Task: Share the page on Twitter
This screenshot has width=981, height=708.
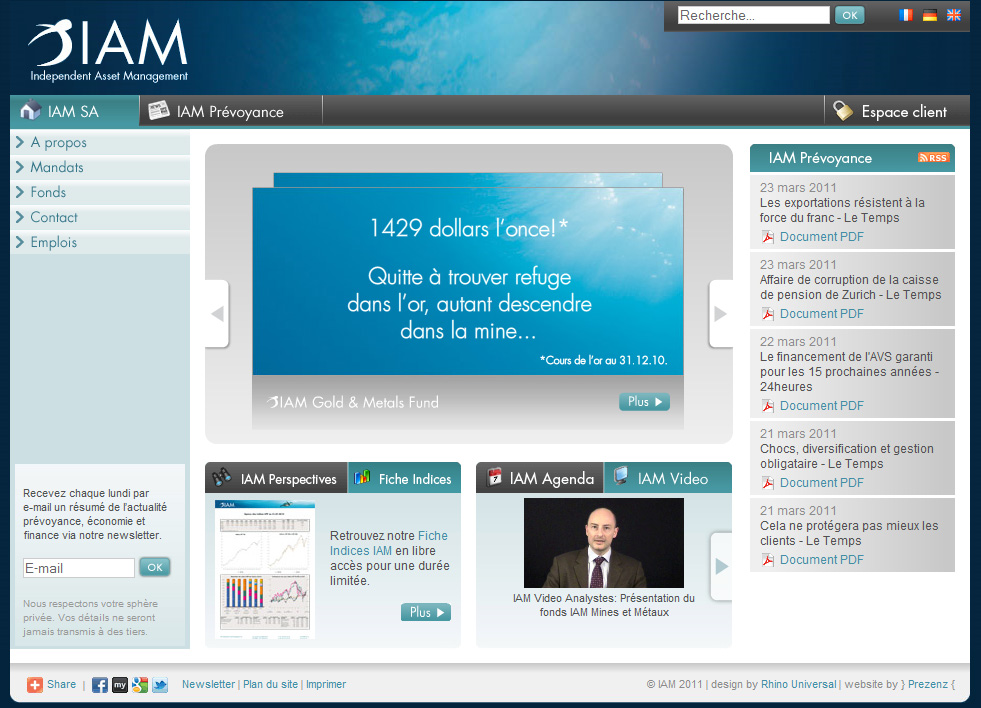Action: pos(160,685)
